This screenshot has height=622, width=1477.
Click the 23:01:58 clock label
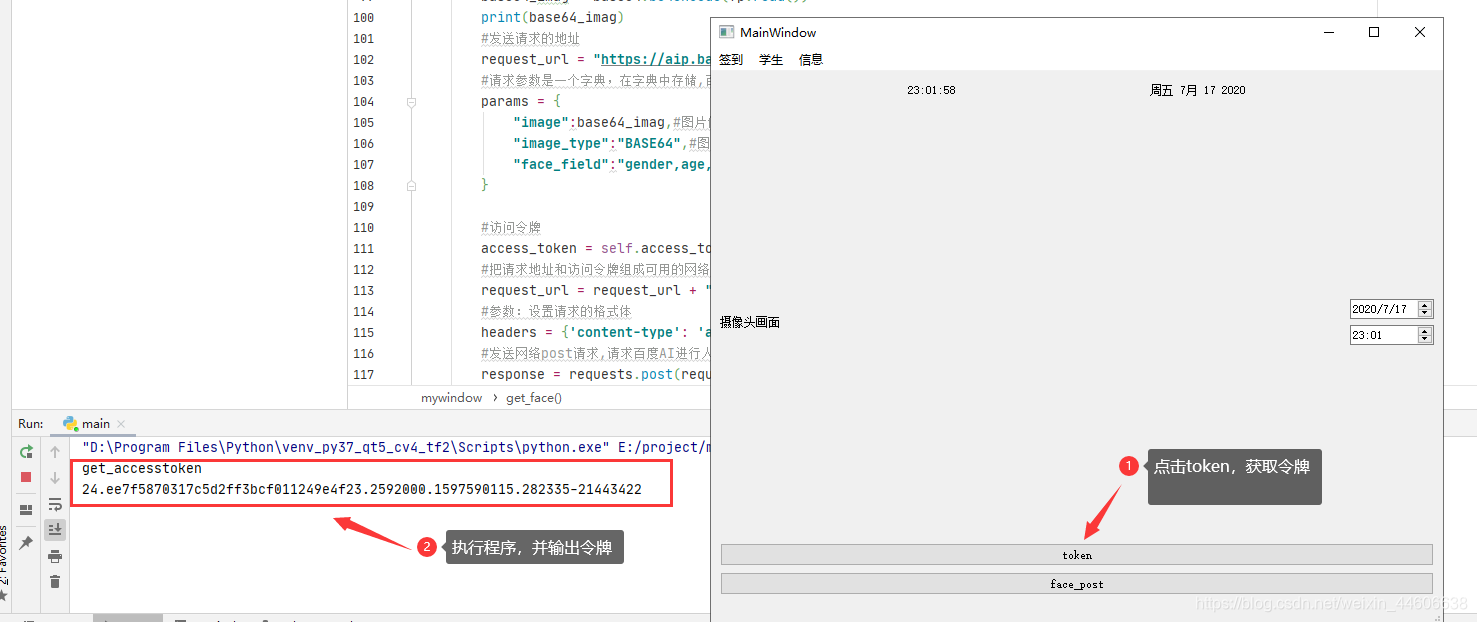[931, 90]
